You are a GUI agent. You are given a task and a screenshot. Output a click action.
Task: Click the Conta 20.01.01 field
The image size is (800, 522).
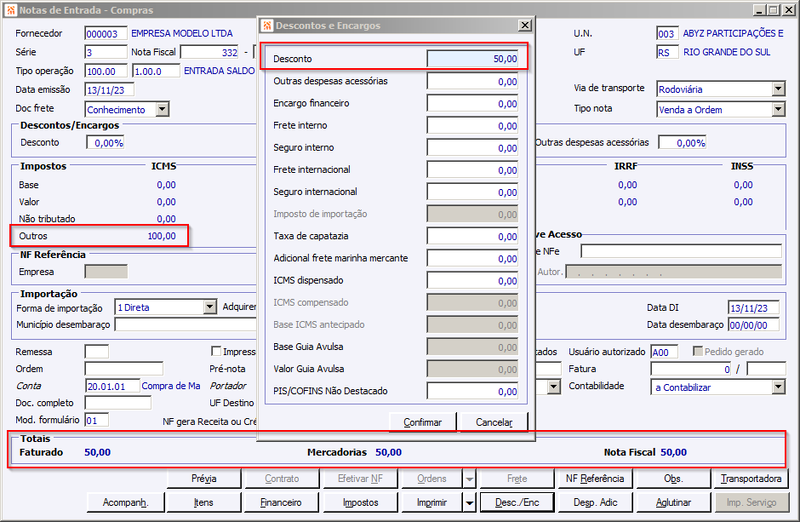(x=112, y=386)
